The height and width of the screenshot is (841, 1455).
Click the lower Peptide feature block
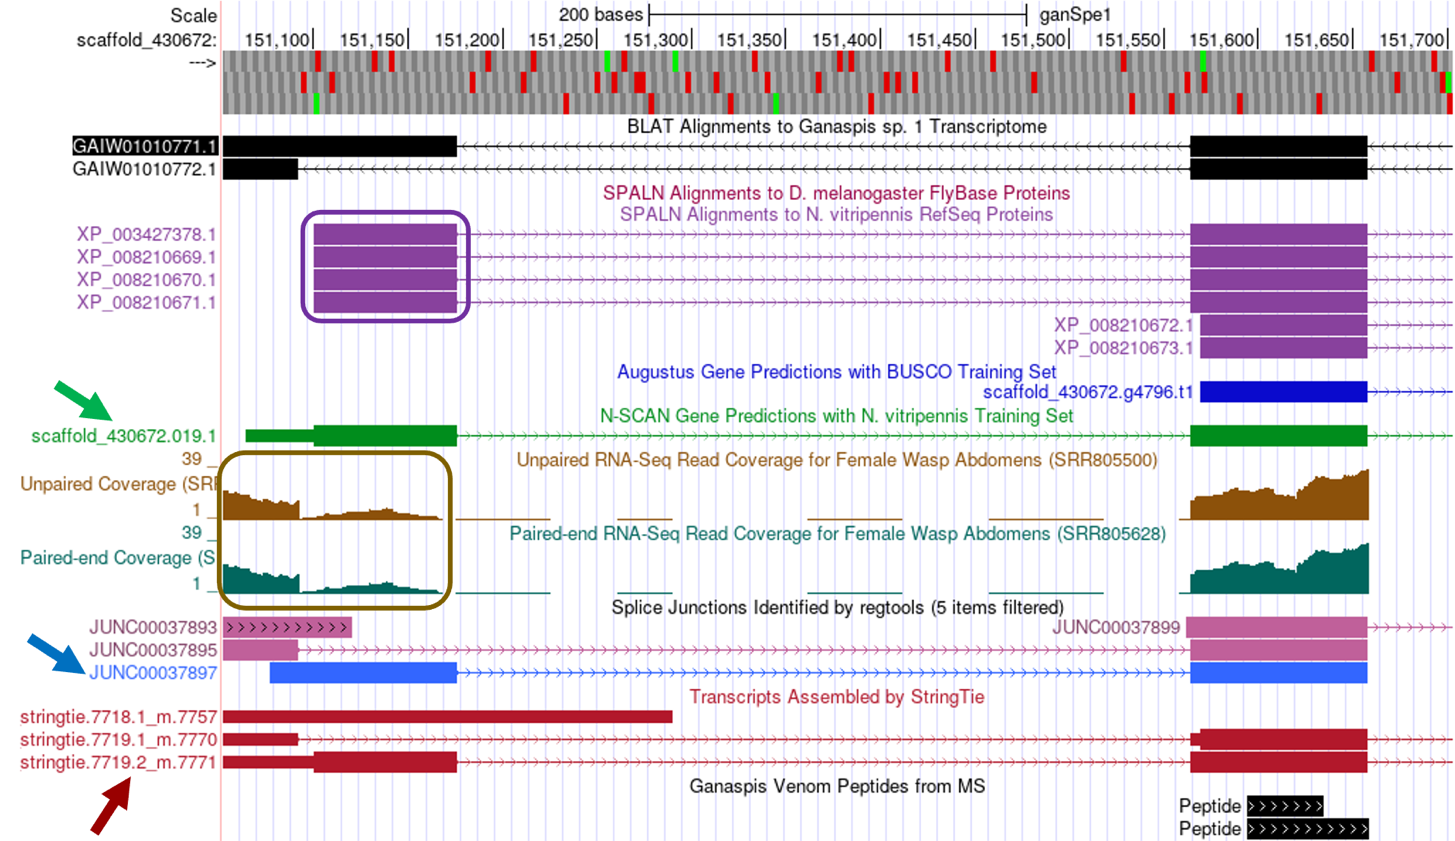tap(1307, 829)
